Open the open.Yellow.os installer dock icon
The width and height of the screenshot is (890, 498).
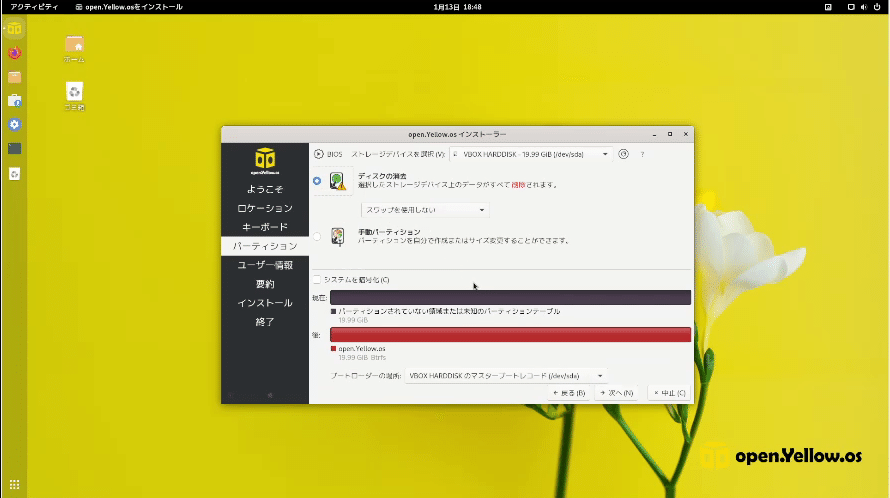click(x=14, y=29)
